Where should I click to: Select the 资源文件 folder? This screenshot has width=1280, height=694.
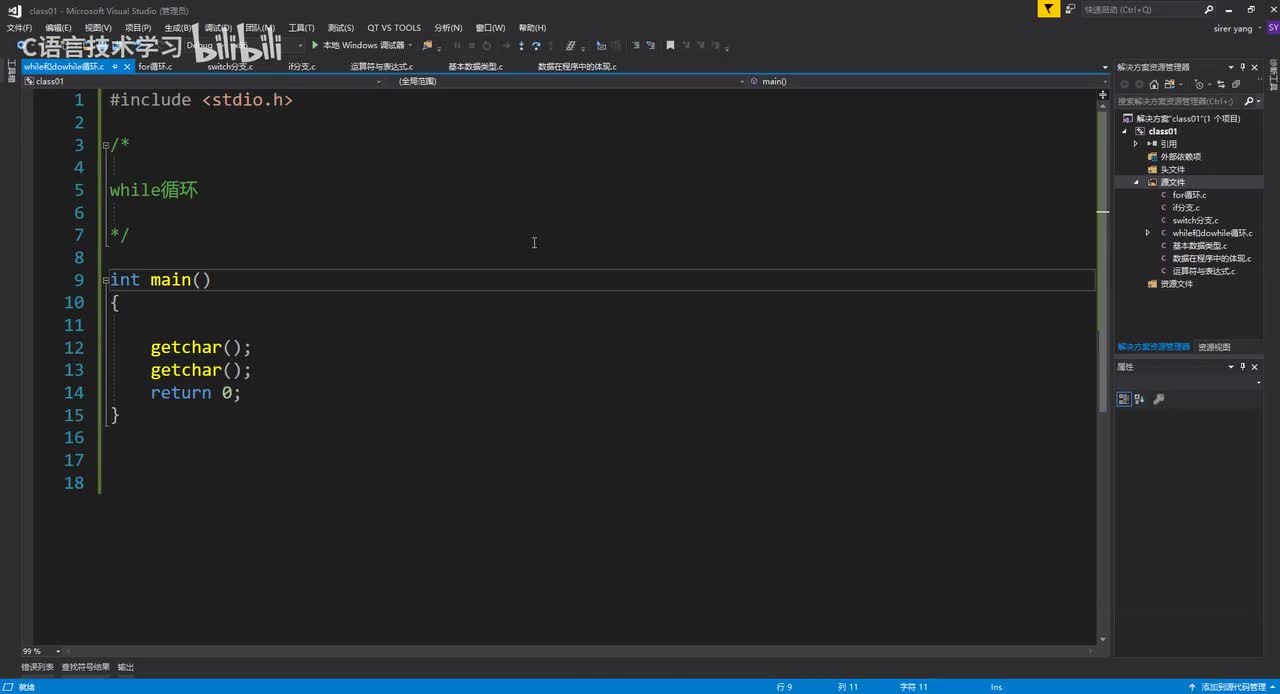pyautogui.click(x=1176, y=284)
